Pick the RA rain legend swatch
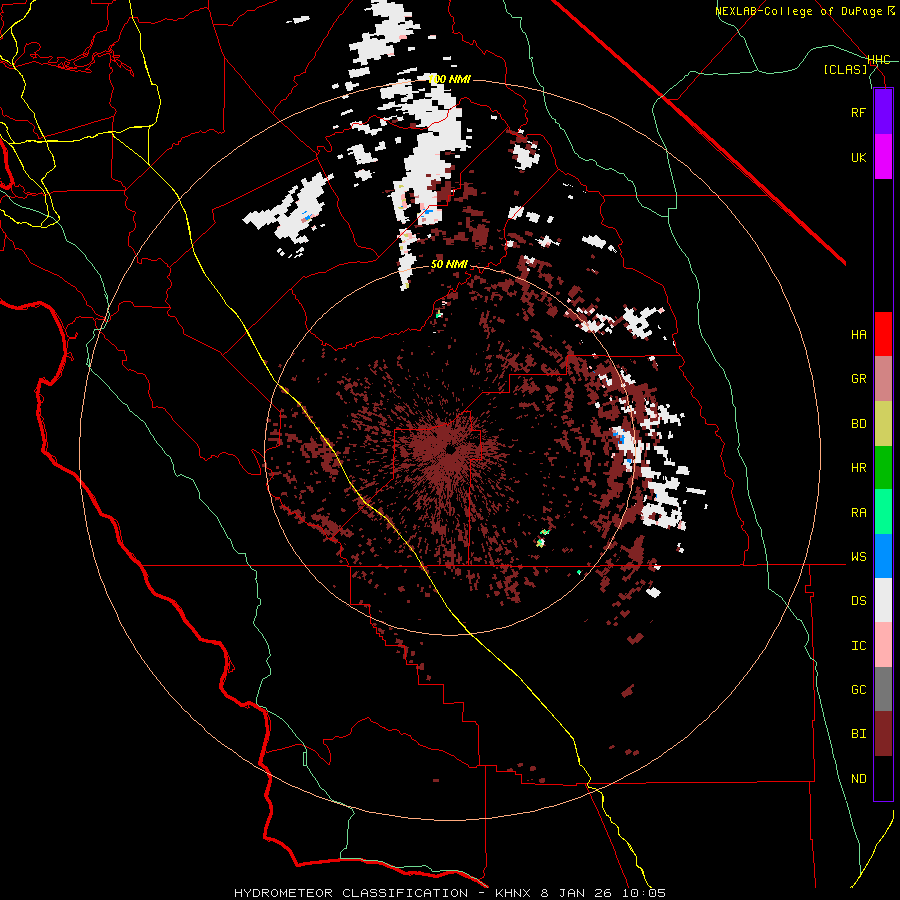 [x=883, y=512]
